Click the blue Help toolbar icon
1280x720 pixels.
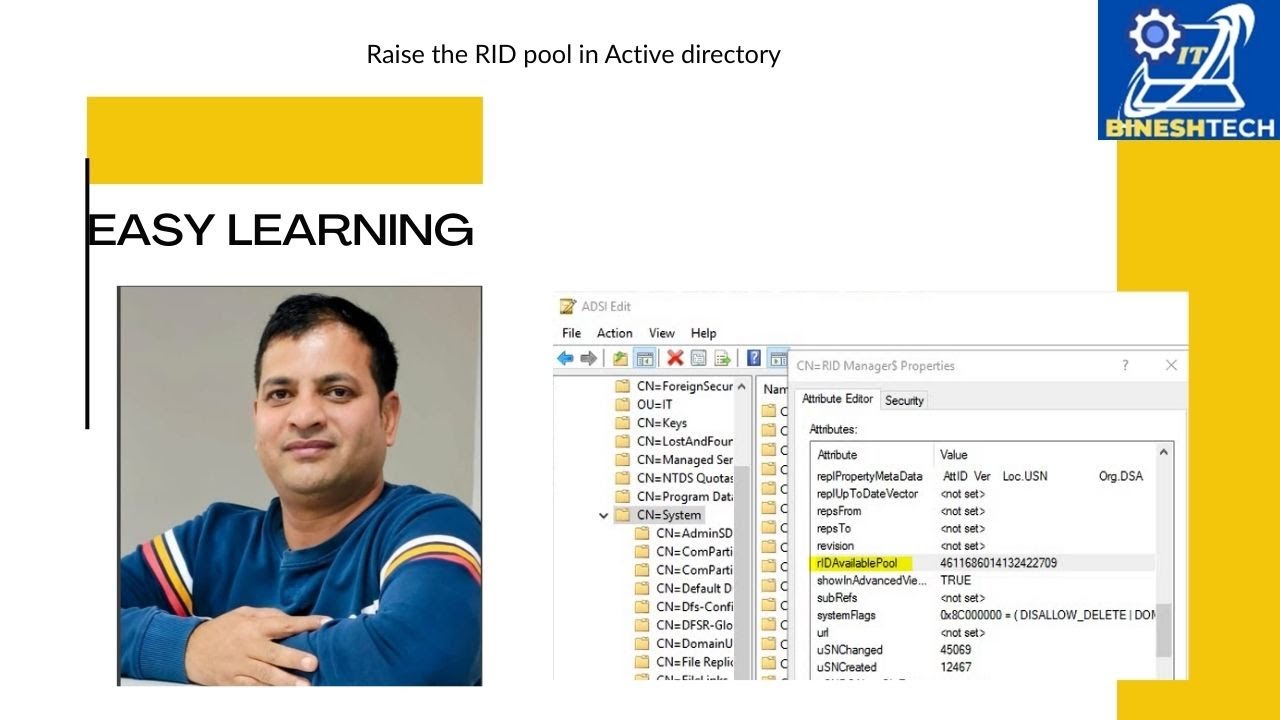click(754, 358)
